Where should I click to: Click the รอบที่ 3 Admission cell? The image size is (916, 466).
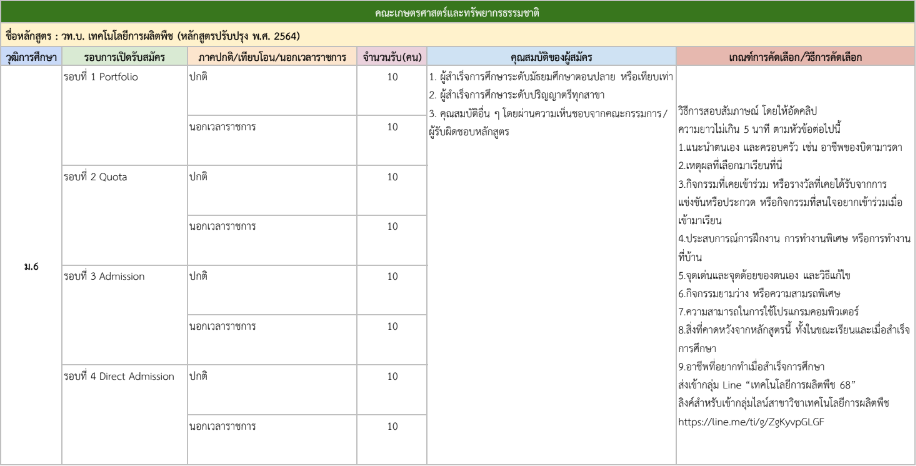(104, 276)
